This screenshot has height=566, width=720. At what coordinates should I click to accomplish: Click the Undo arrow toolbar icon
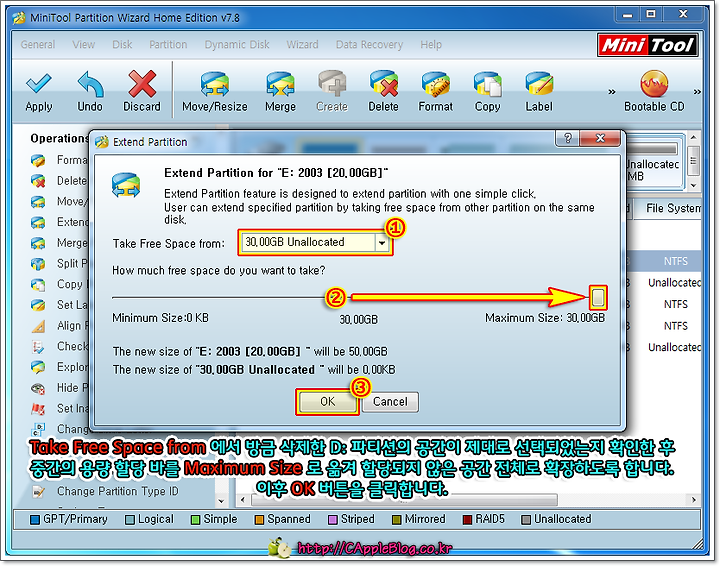point(90,84)
